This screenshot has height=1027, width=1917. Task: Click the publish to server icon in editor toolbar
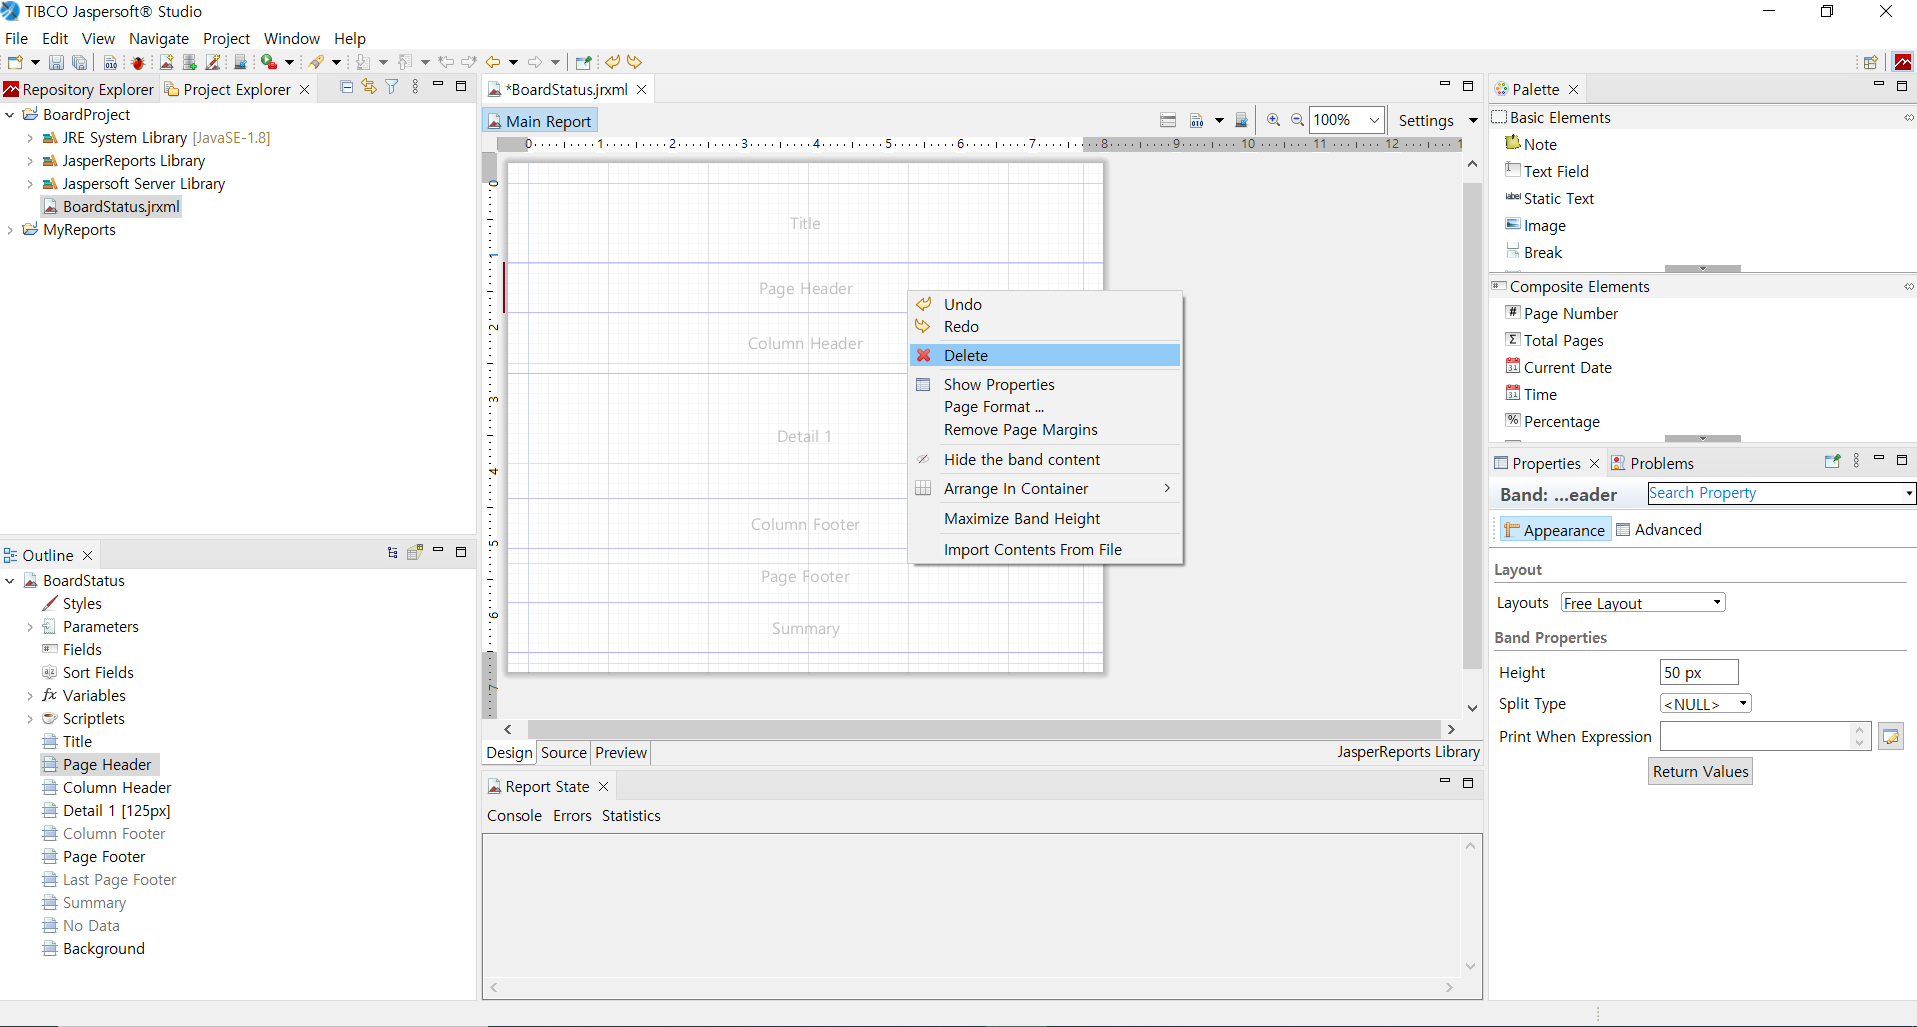pyautogui.click(x=1241, y=120)
